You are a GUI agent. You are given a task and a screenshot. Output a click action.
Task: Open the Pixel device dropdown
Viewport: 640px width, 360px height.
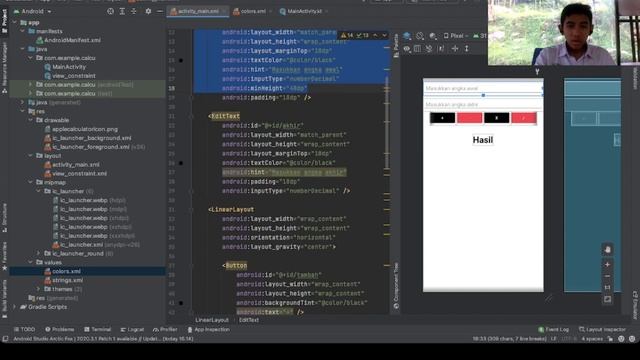456,36
